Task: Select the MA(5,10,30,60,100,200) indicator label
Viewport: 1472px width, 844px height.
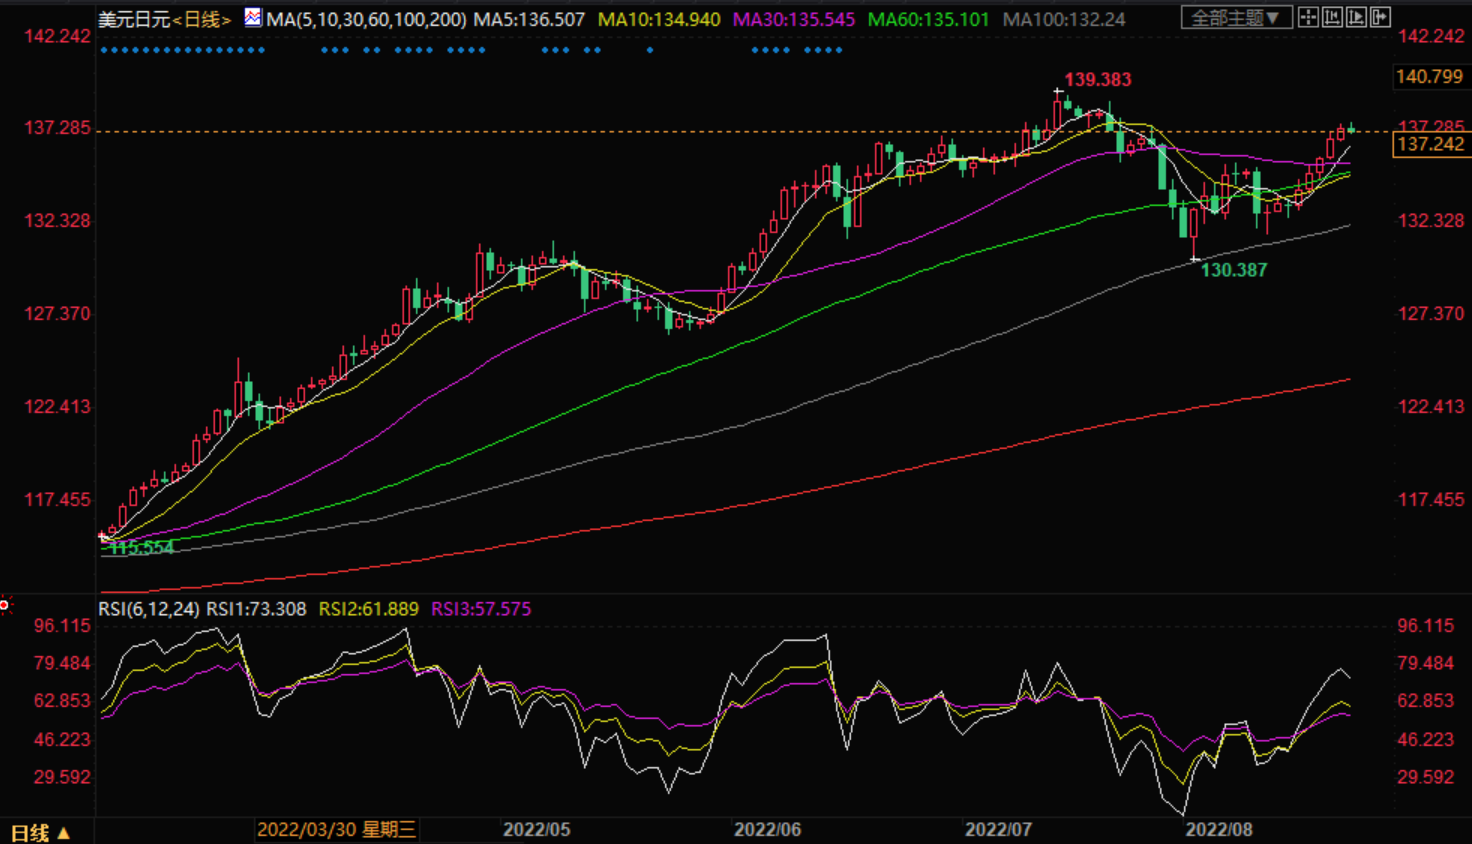Action: (366, 19)
